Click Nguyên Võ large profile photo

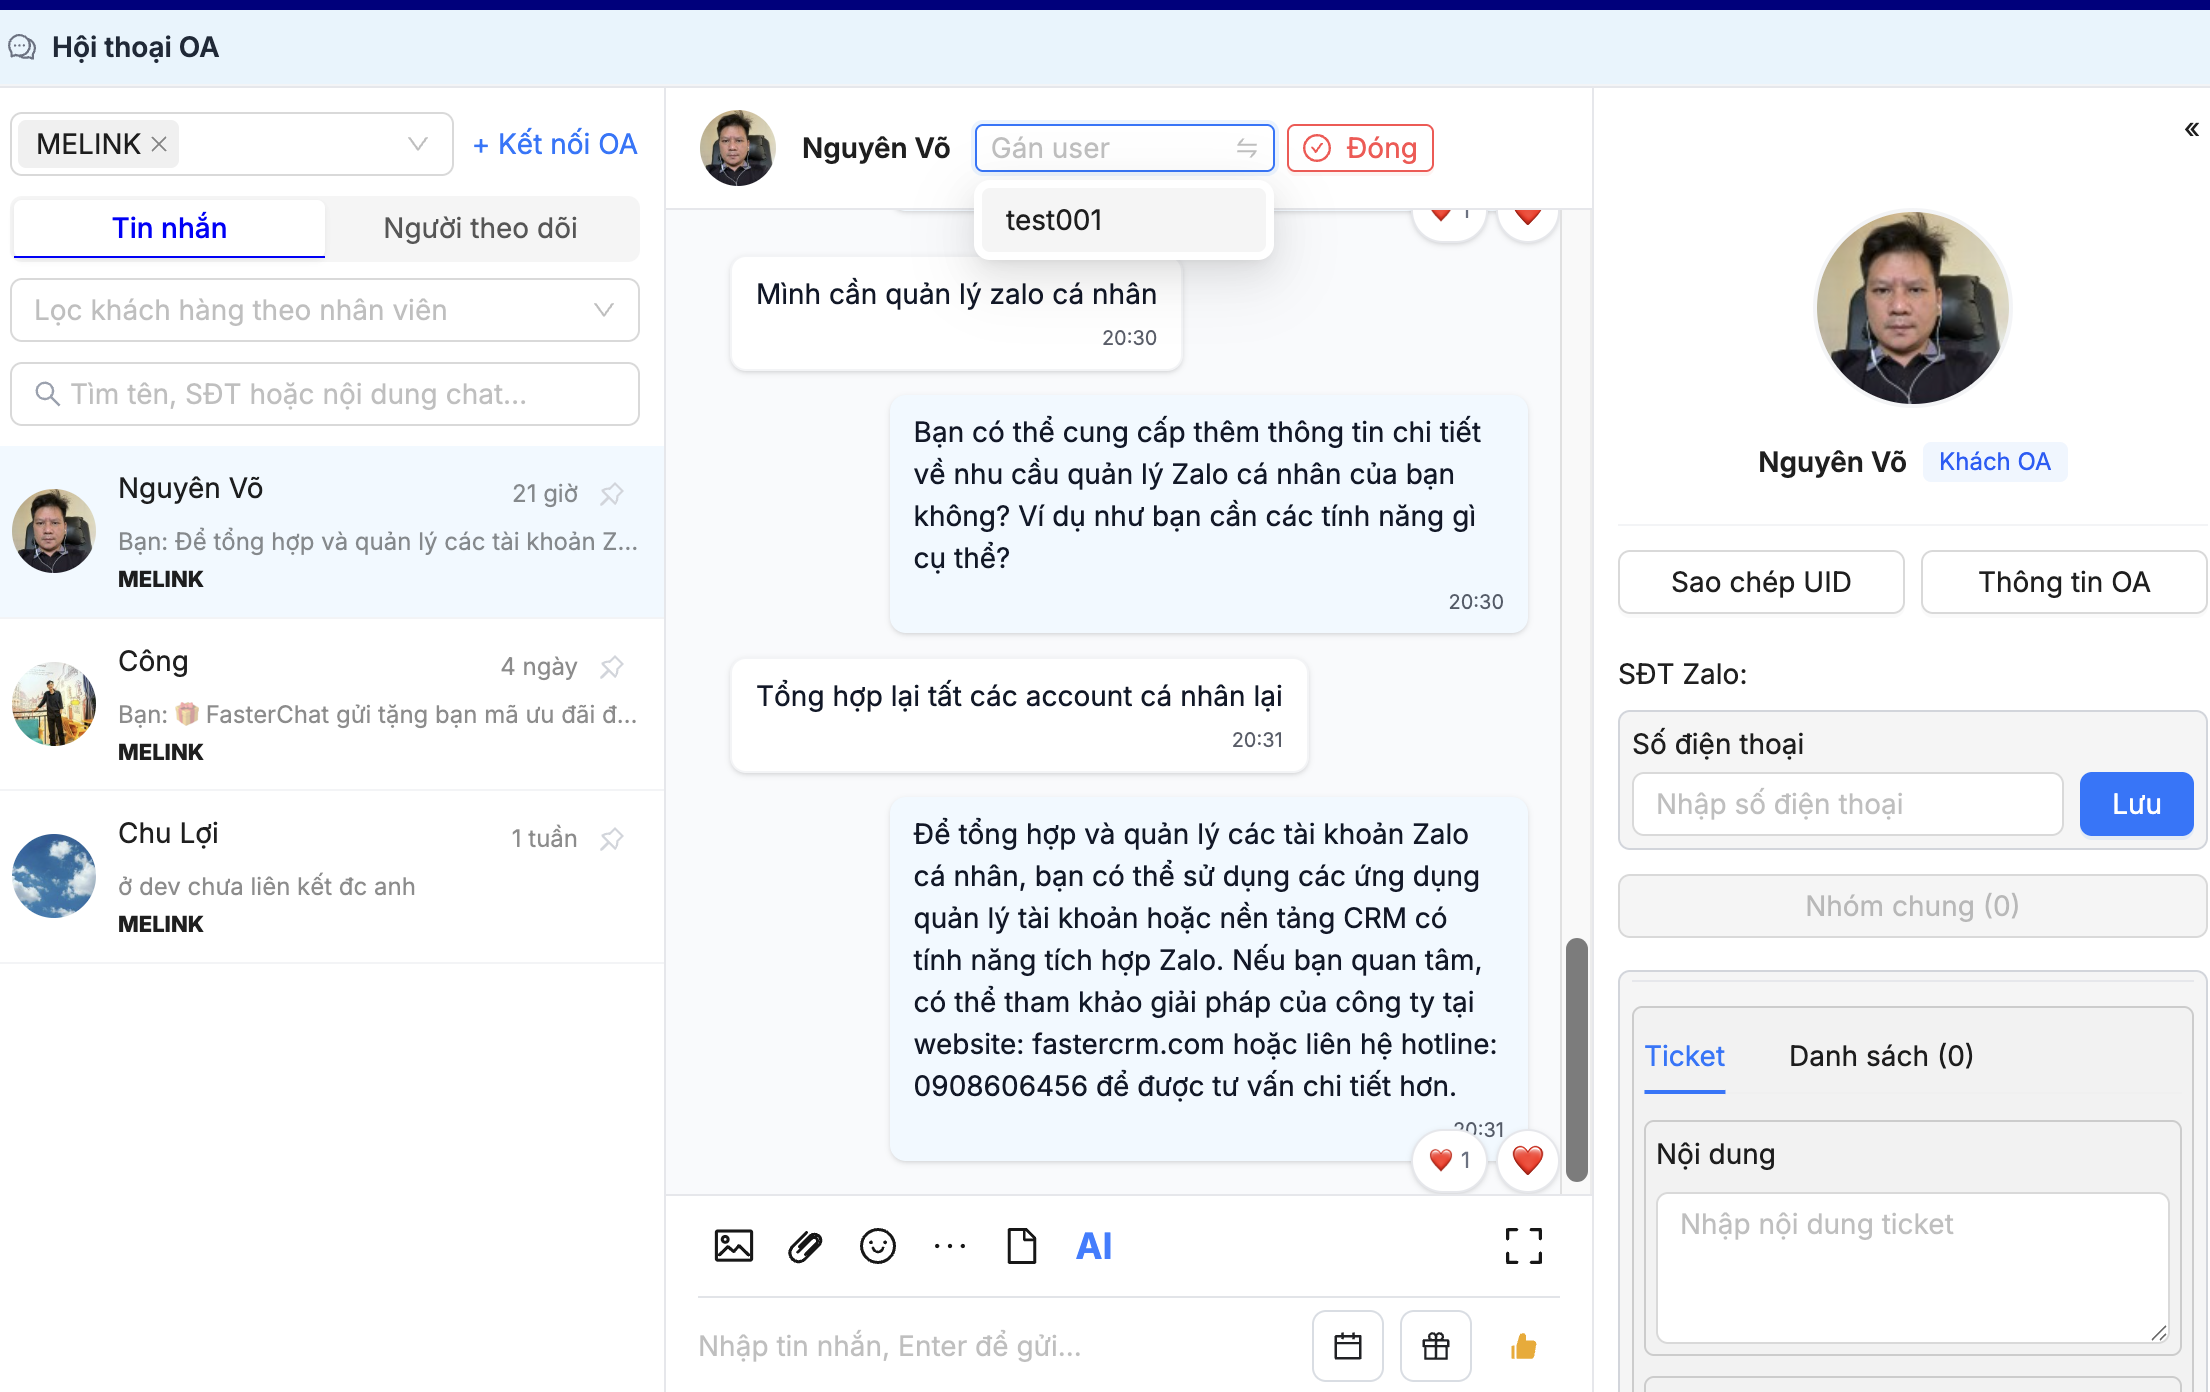click(x=1912, y=309)
